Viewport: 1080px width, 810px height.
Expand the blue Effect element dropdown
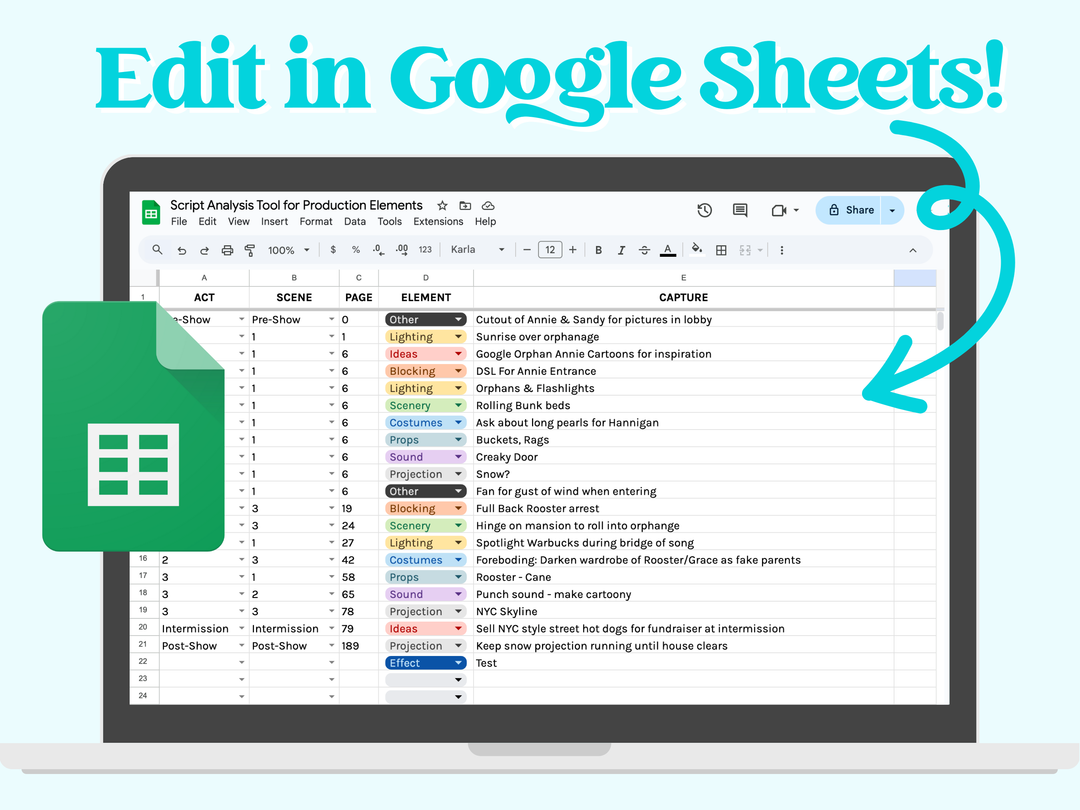point(458,663)
